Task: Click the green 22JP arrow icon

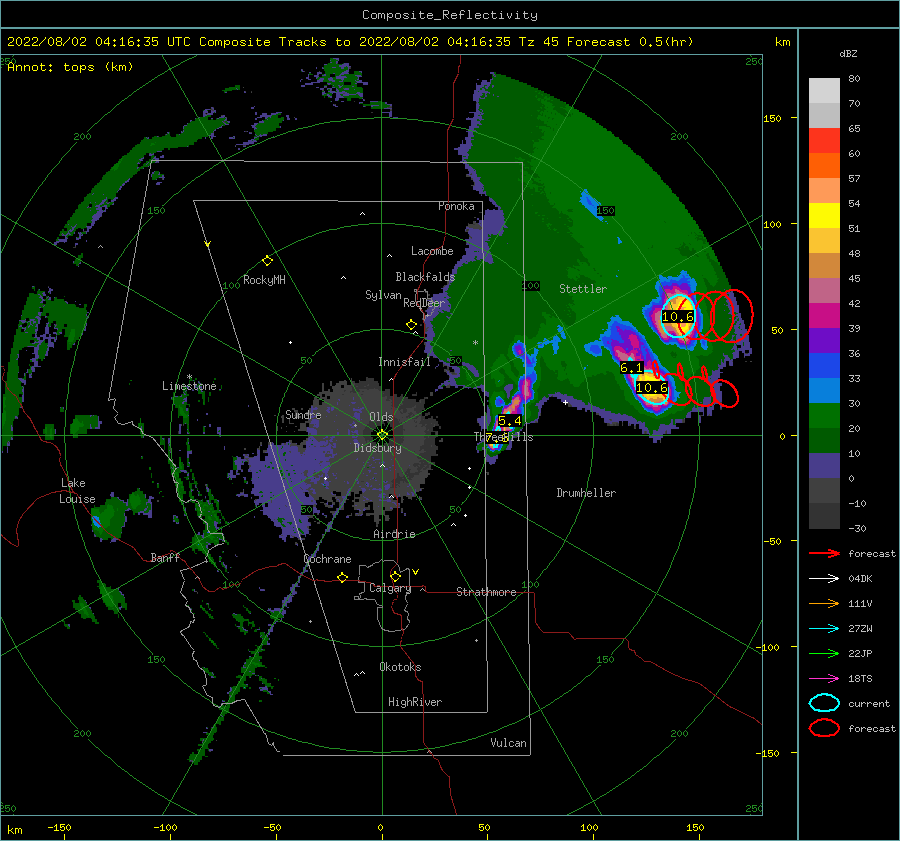Action: (824, 653)
